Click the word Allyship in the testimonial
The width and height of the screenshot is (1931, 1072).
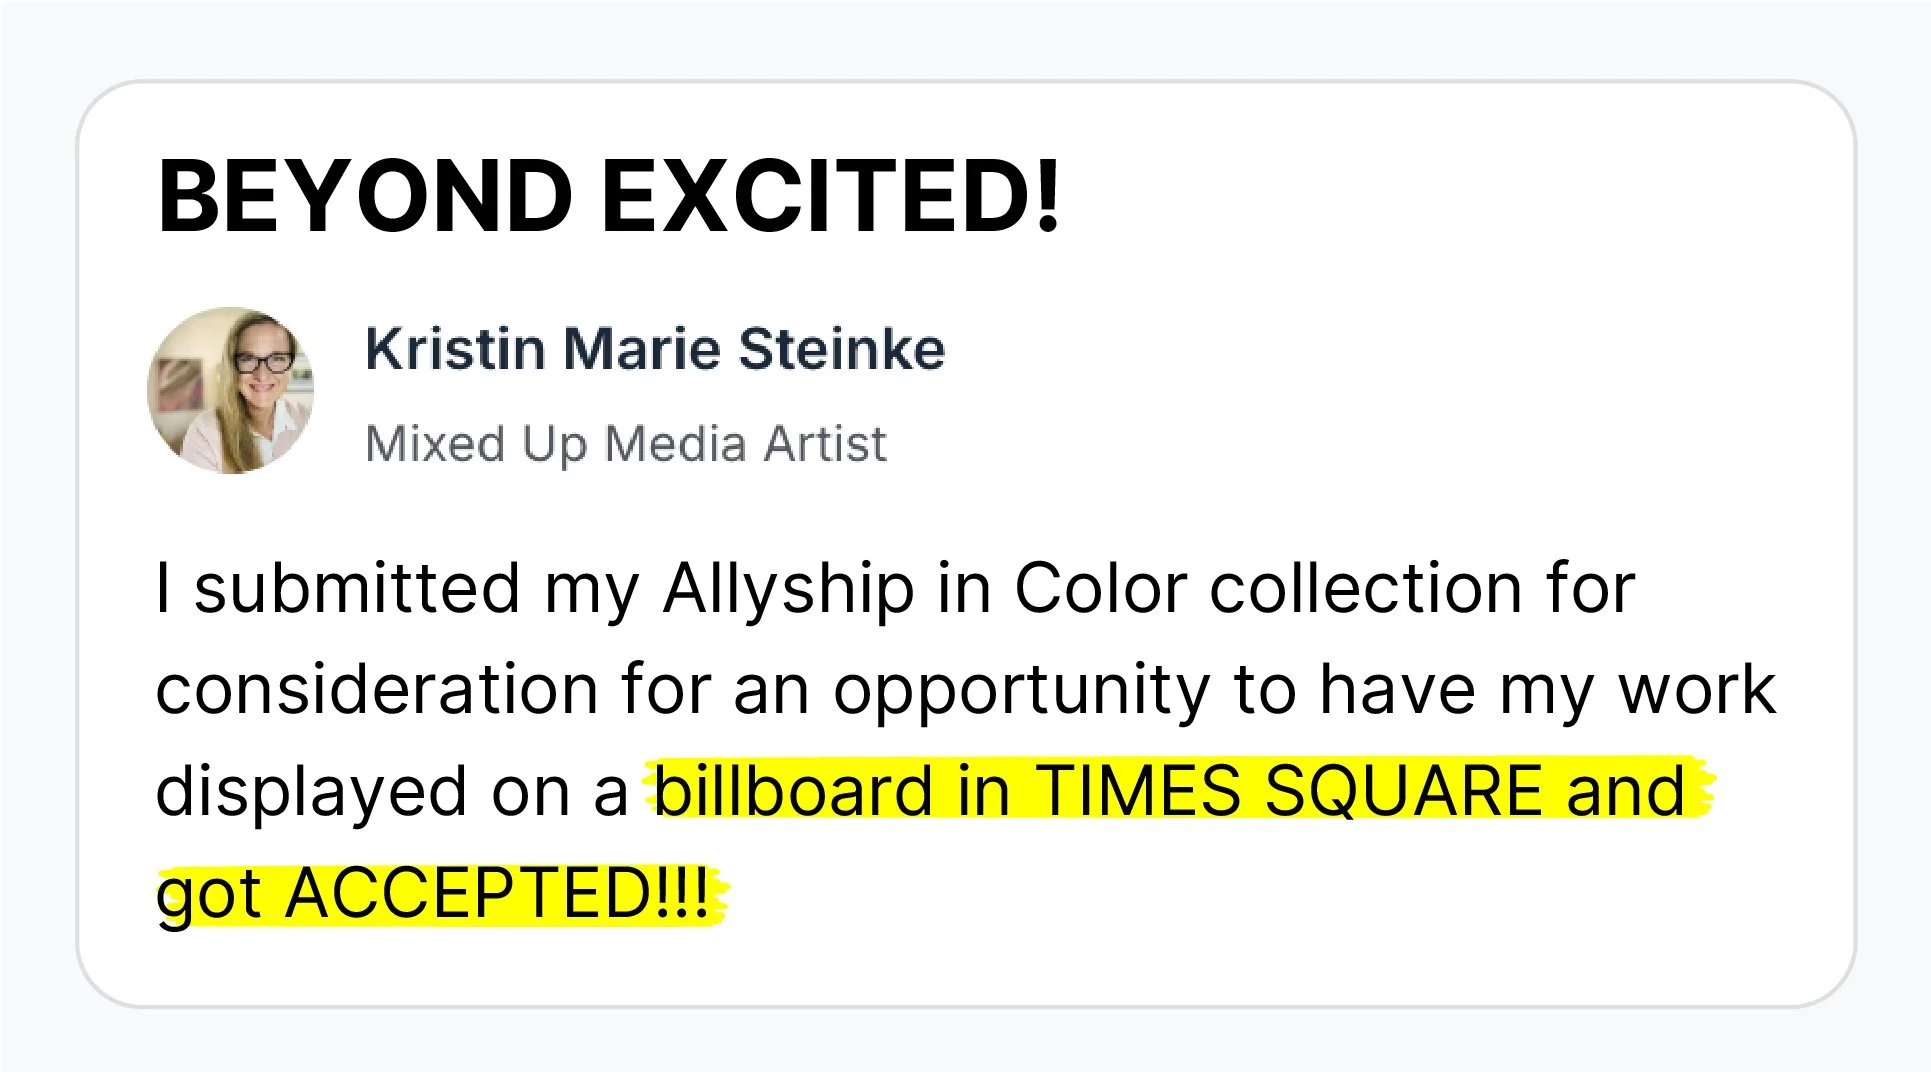click(x=788, y=590)
